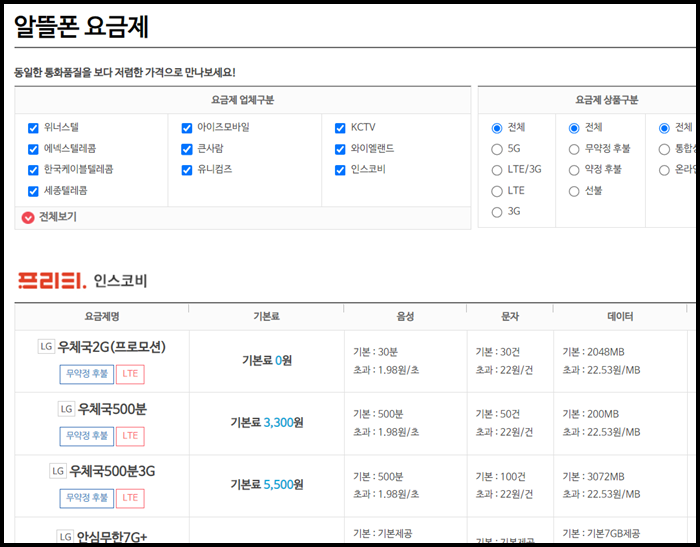Click the 문자 column header
The height and width of the screenshot is (547, 700).
click(x=510, y=317)
